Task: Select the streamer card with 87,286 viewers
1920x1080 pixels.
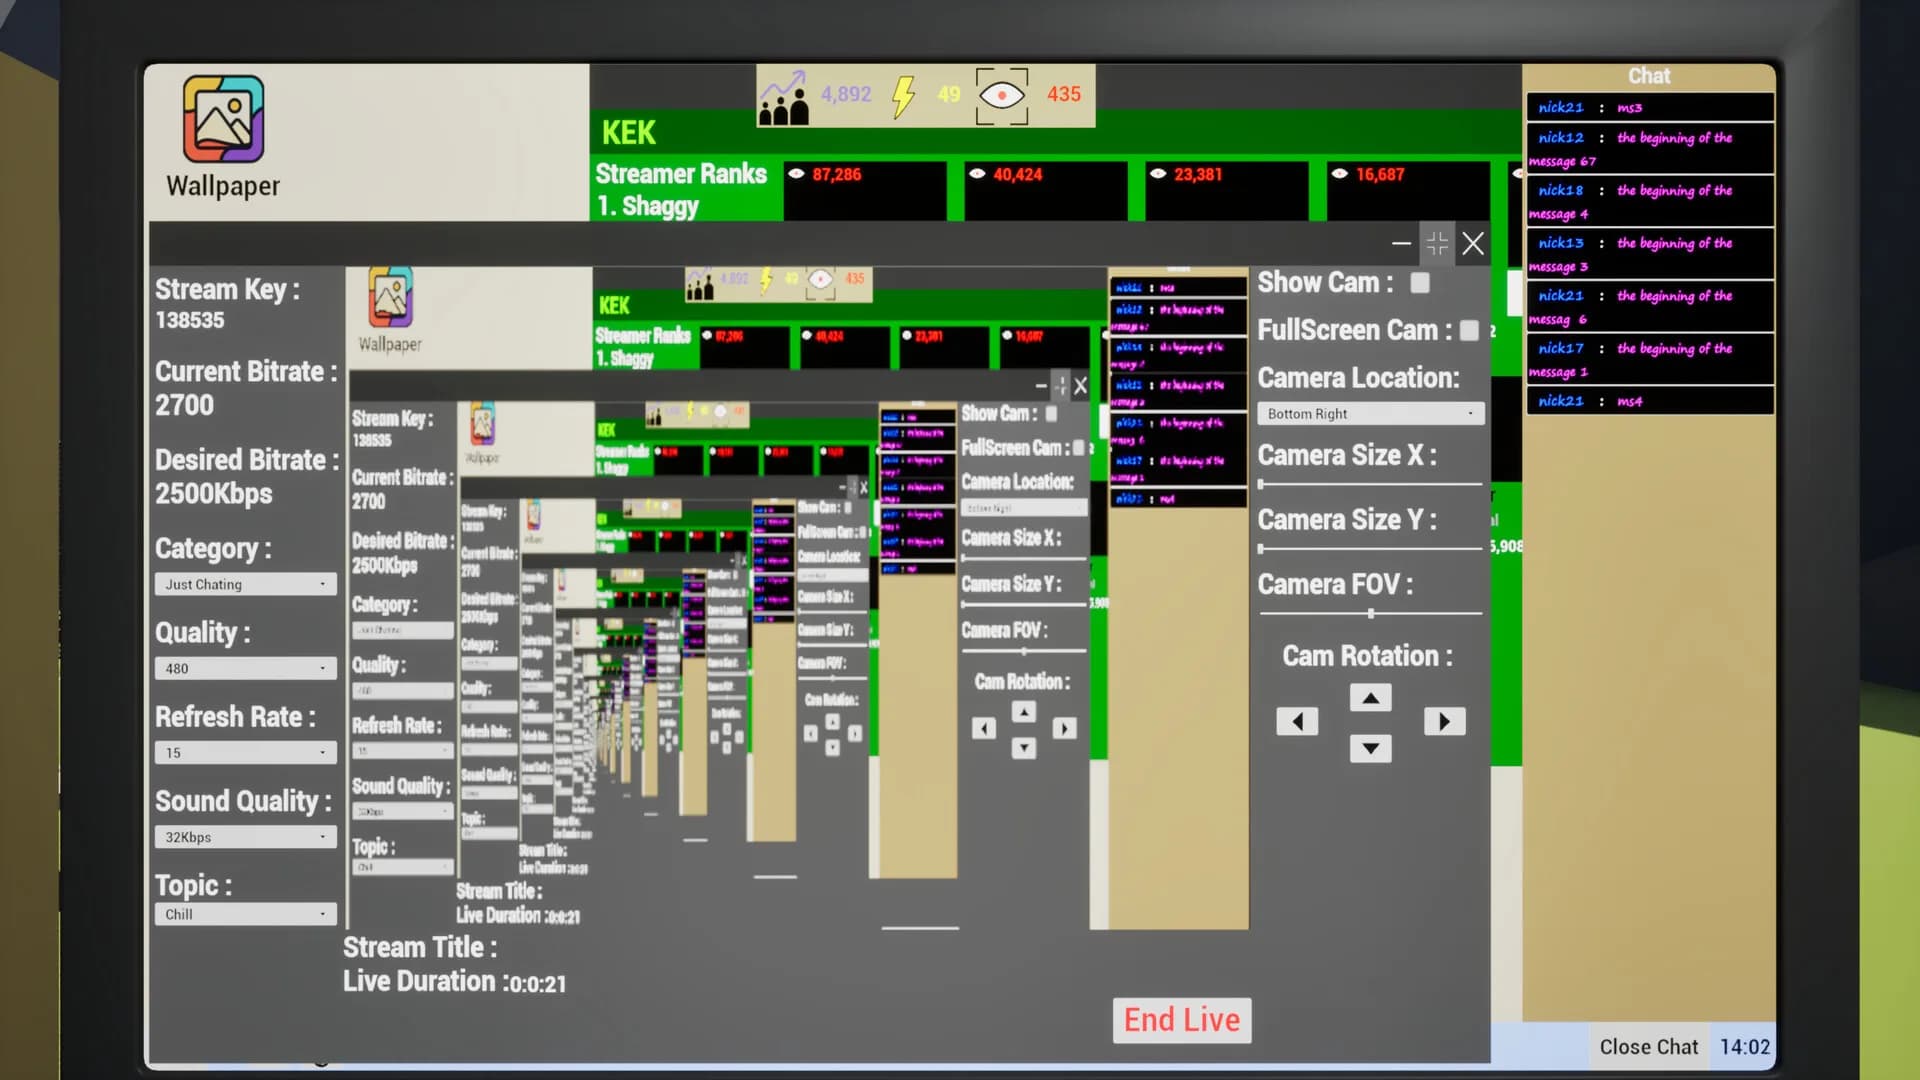Action: tap(865, 190)
